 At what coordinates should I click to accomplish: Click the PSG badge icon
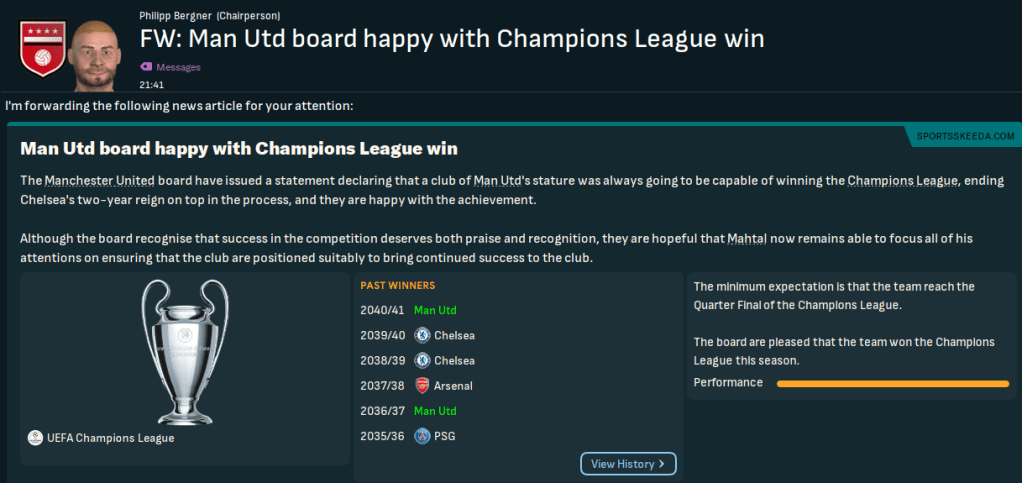(423, 436)
